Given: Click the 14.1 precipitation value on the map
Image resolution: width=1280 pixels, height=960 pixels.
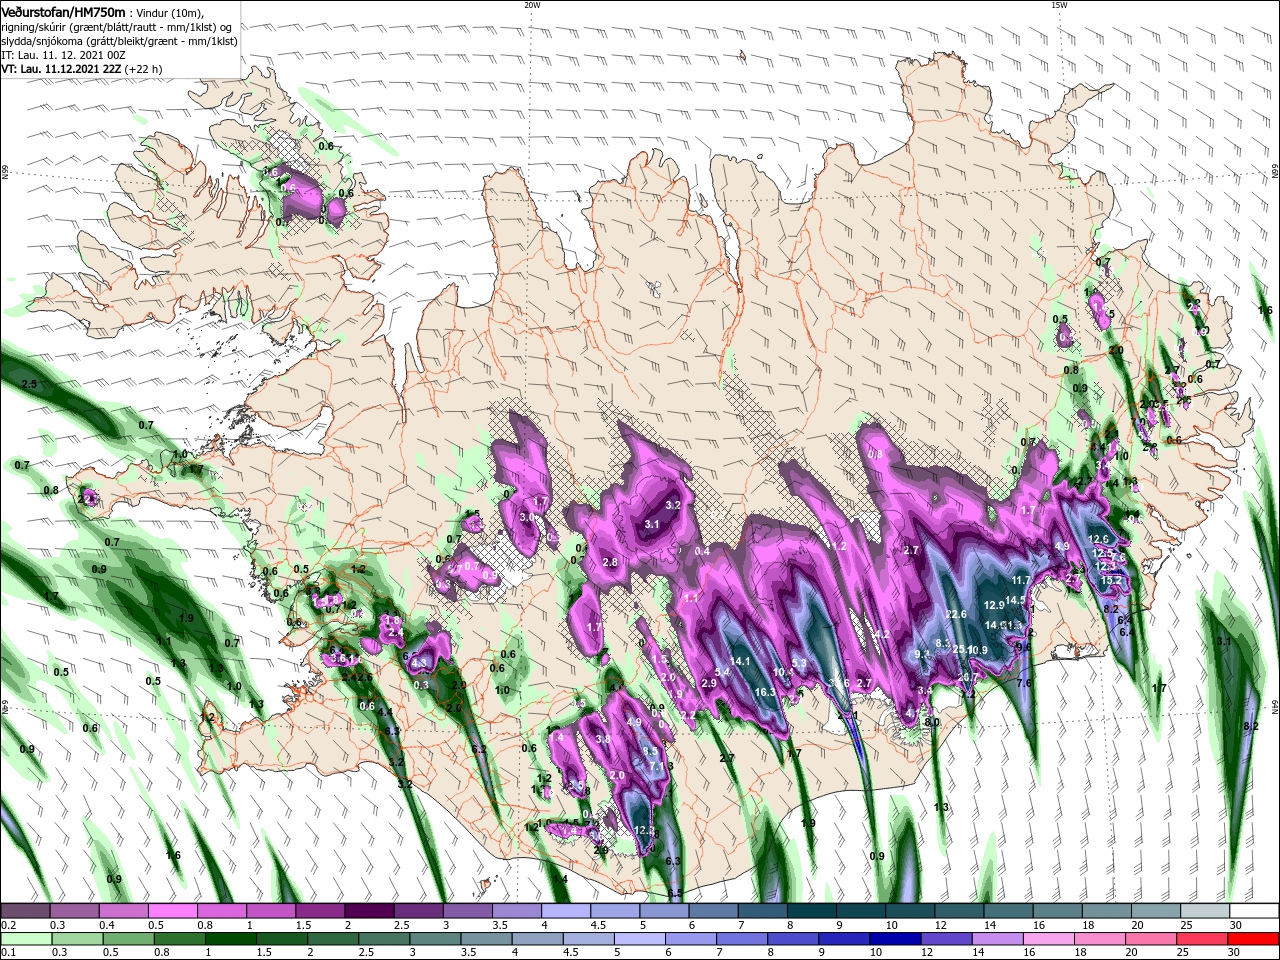Looking at the screenshot, I should coord(740,661).
